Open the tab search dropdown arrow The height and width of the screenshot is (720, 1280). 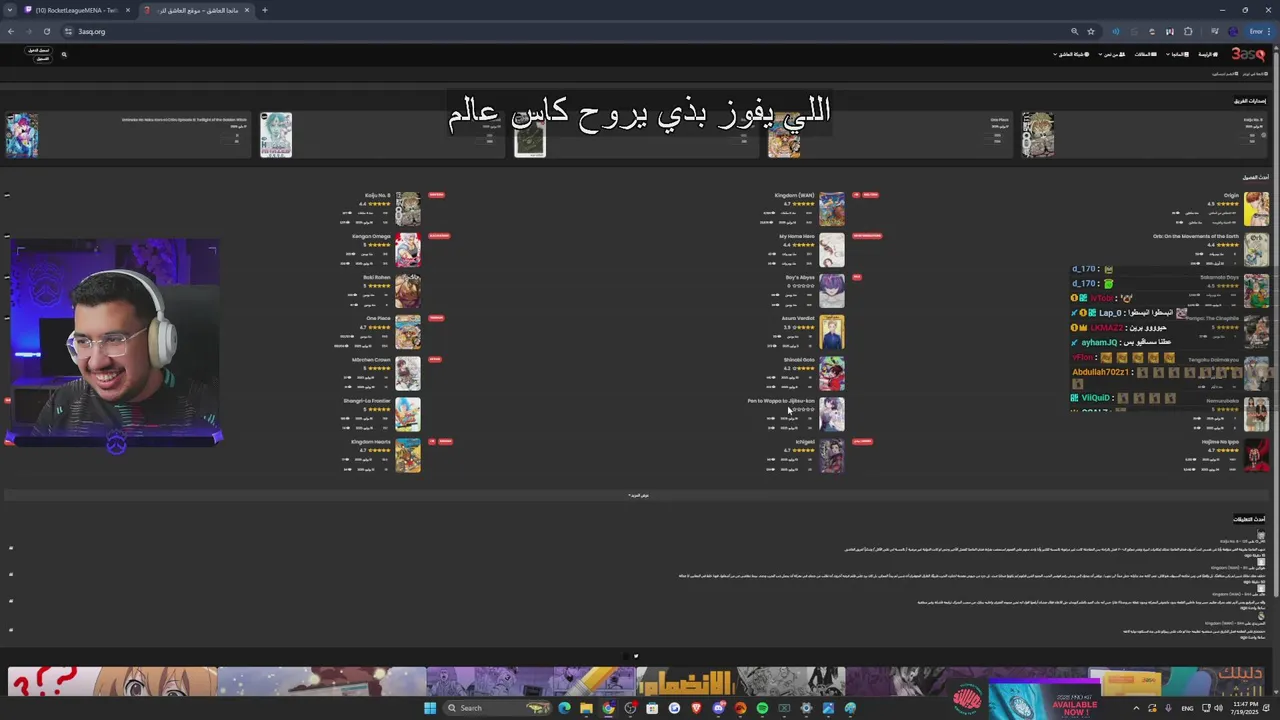[x=9, y=10]
